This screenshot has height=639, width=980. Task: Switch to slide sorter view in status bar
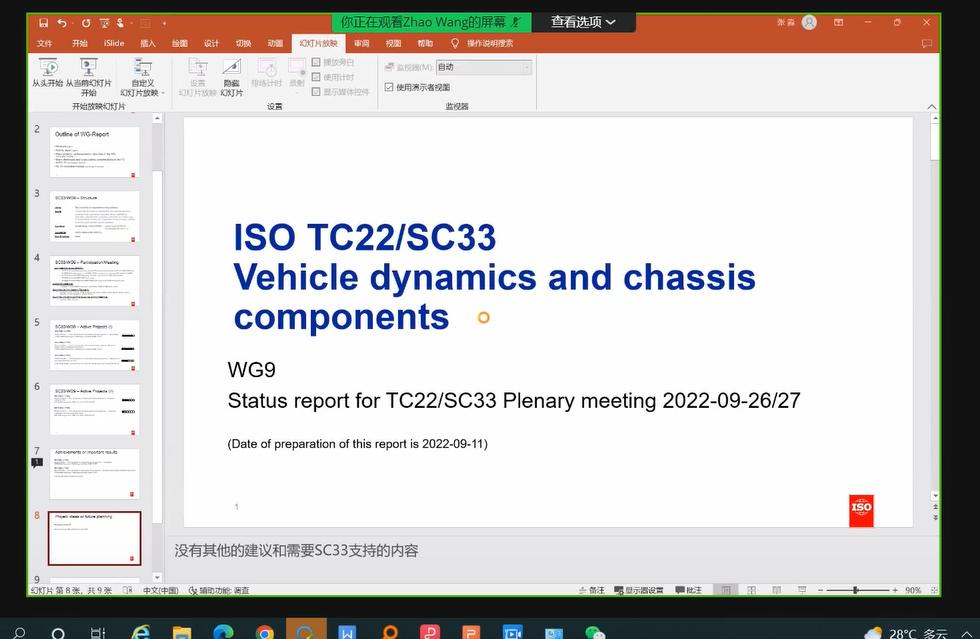pyautogui.click(x=750, y=590)
